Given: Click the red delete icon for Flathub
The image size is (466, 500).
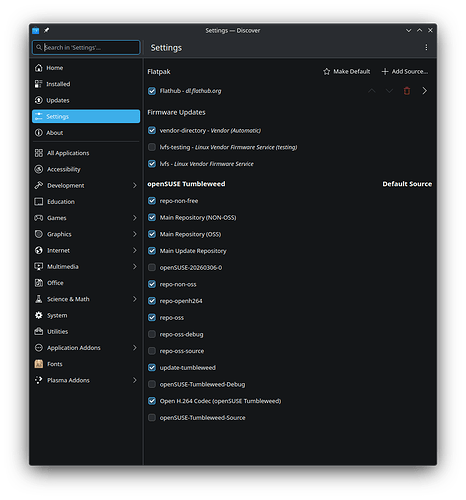Looking at the screenshot, I should point(407,91).
